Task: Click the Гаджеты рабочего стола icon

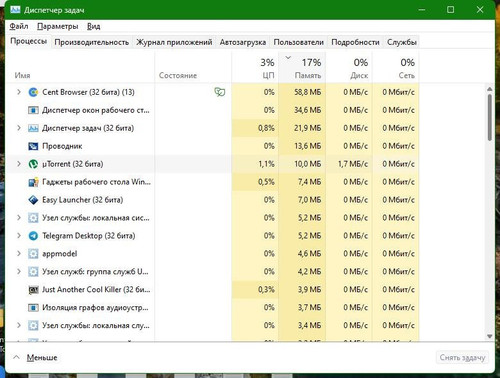Action: [33, 182]
